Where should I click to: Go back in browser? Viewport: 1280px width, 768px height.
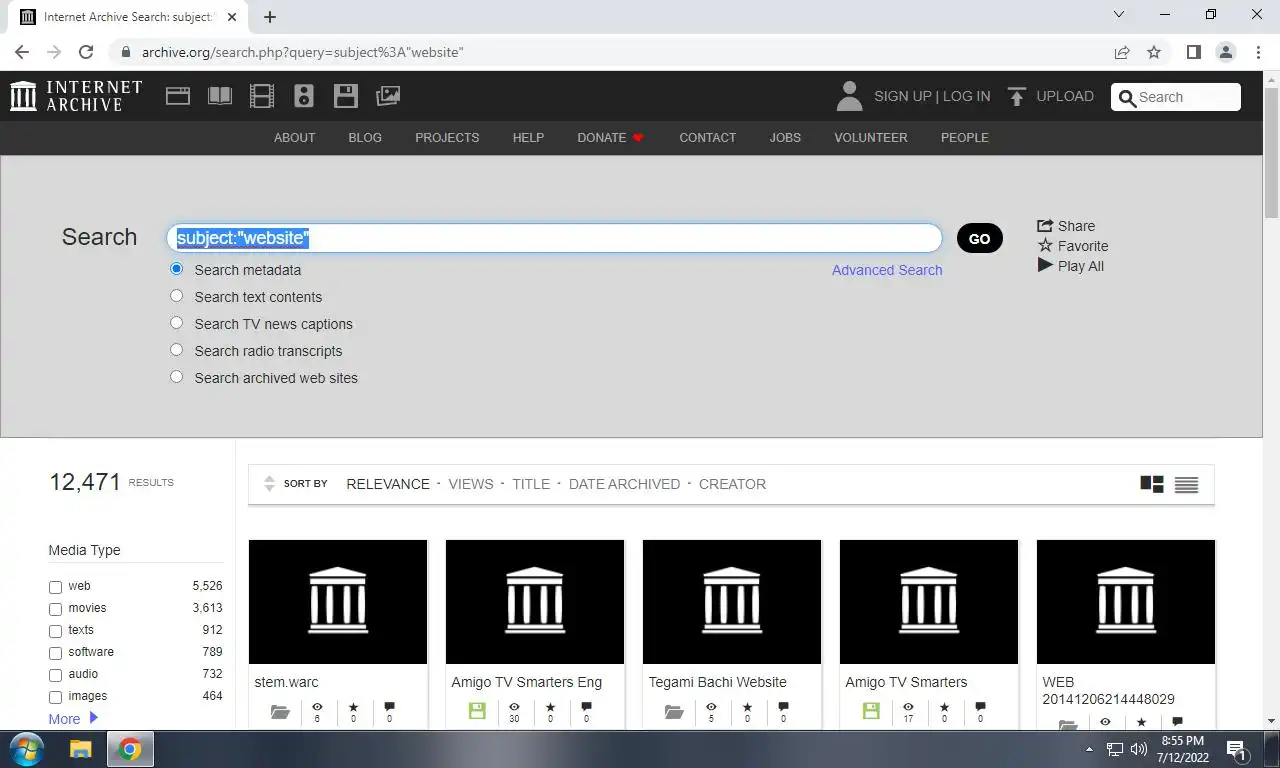click(x=22, y=52)
